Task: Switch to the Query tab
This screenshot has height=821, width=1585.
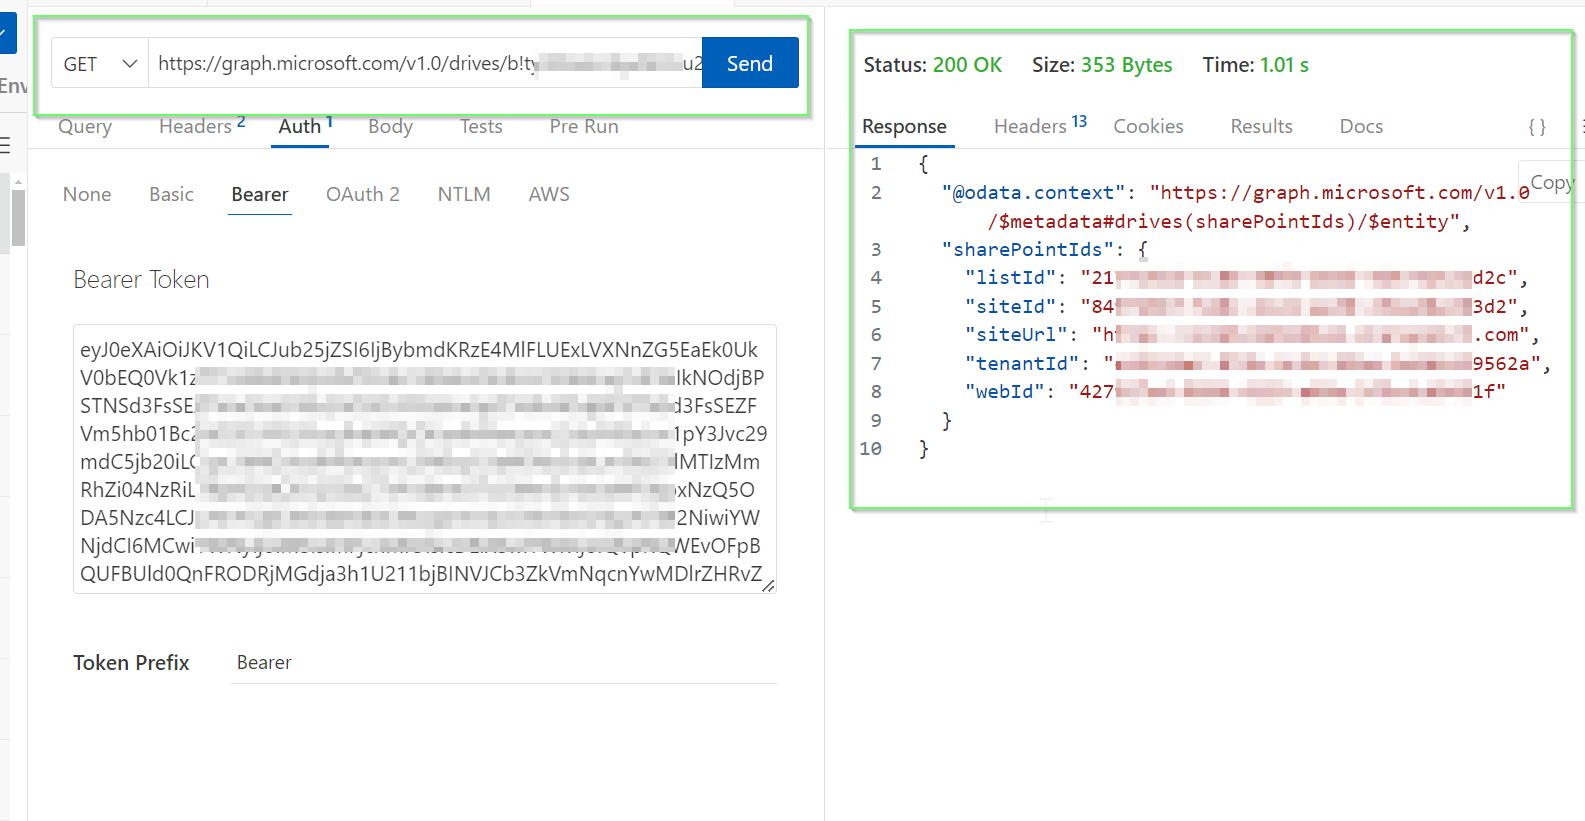Action: tap(85, 127)
